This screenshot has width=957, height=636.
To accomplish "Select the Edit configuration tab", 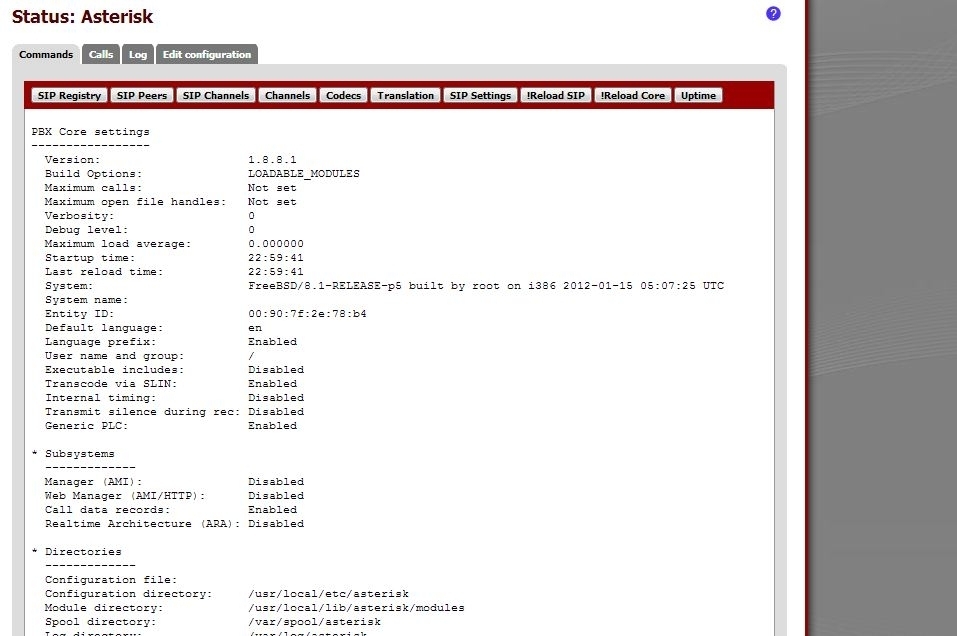I will click(x=206, y=55).
